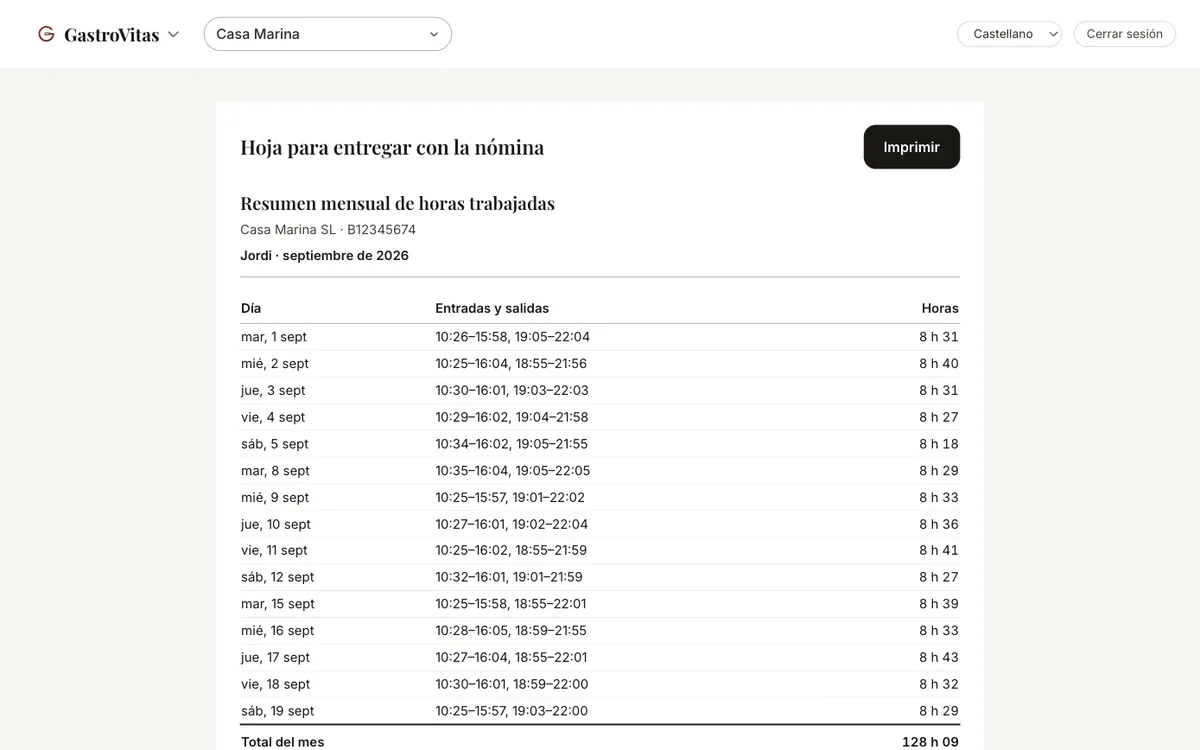Click the Imprimir button
The width and height of the screenshot is (1200, 750).
pos(911,147)
